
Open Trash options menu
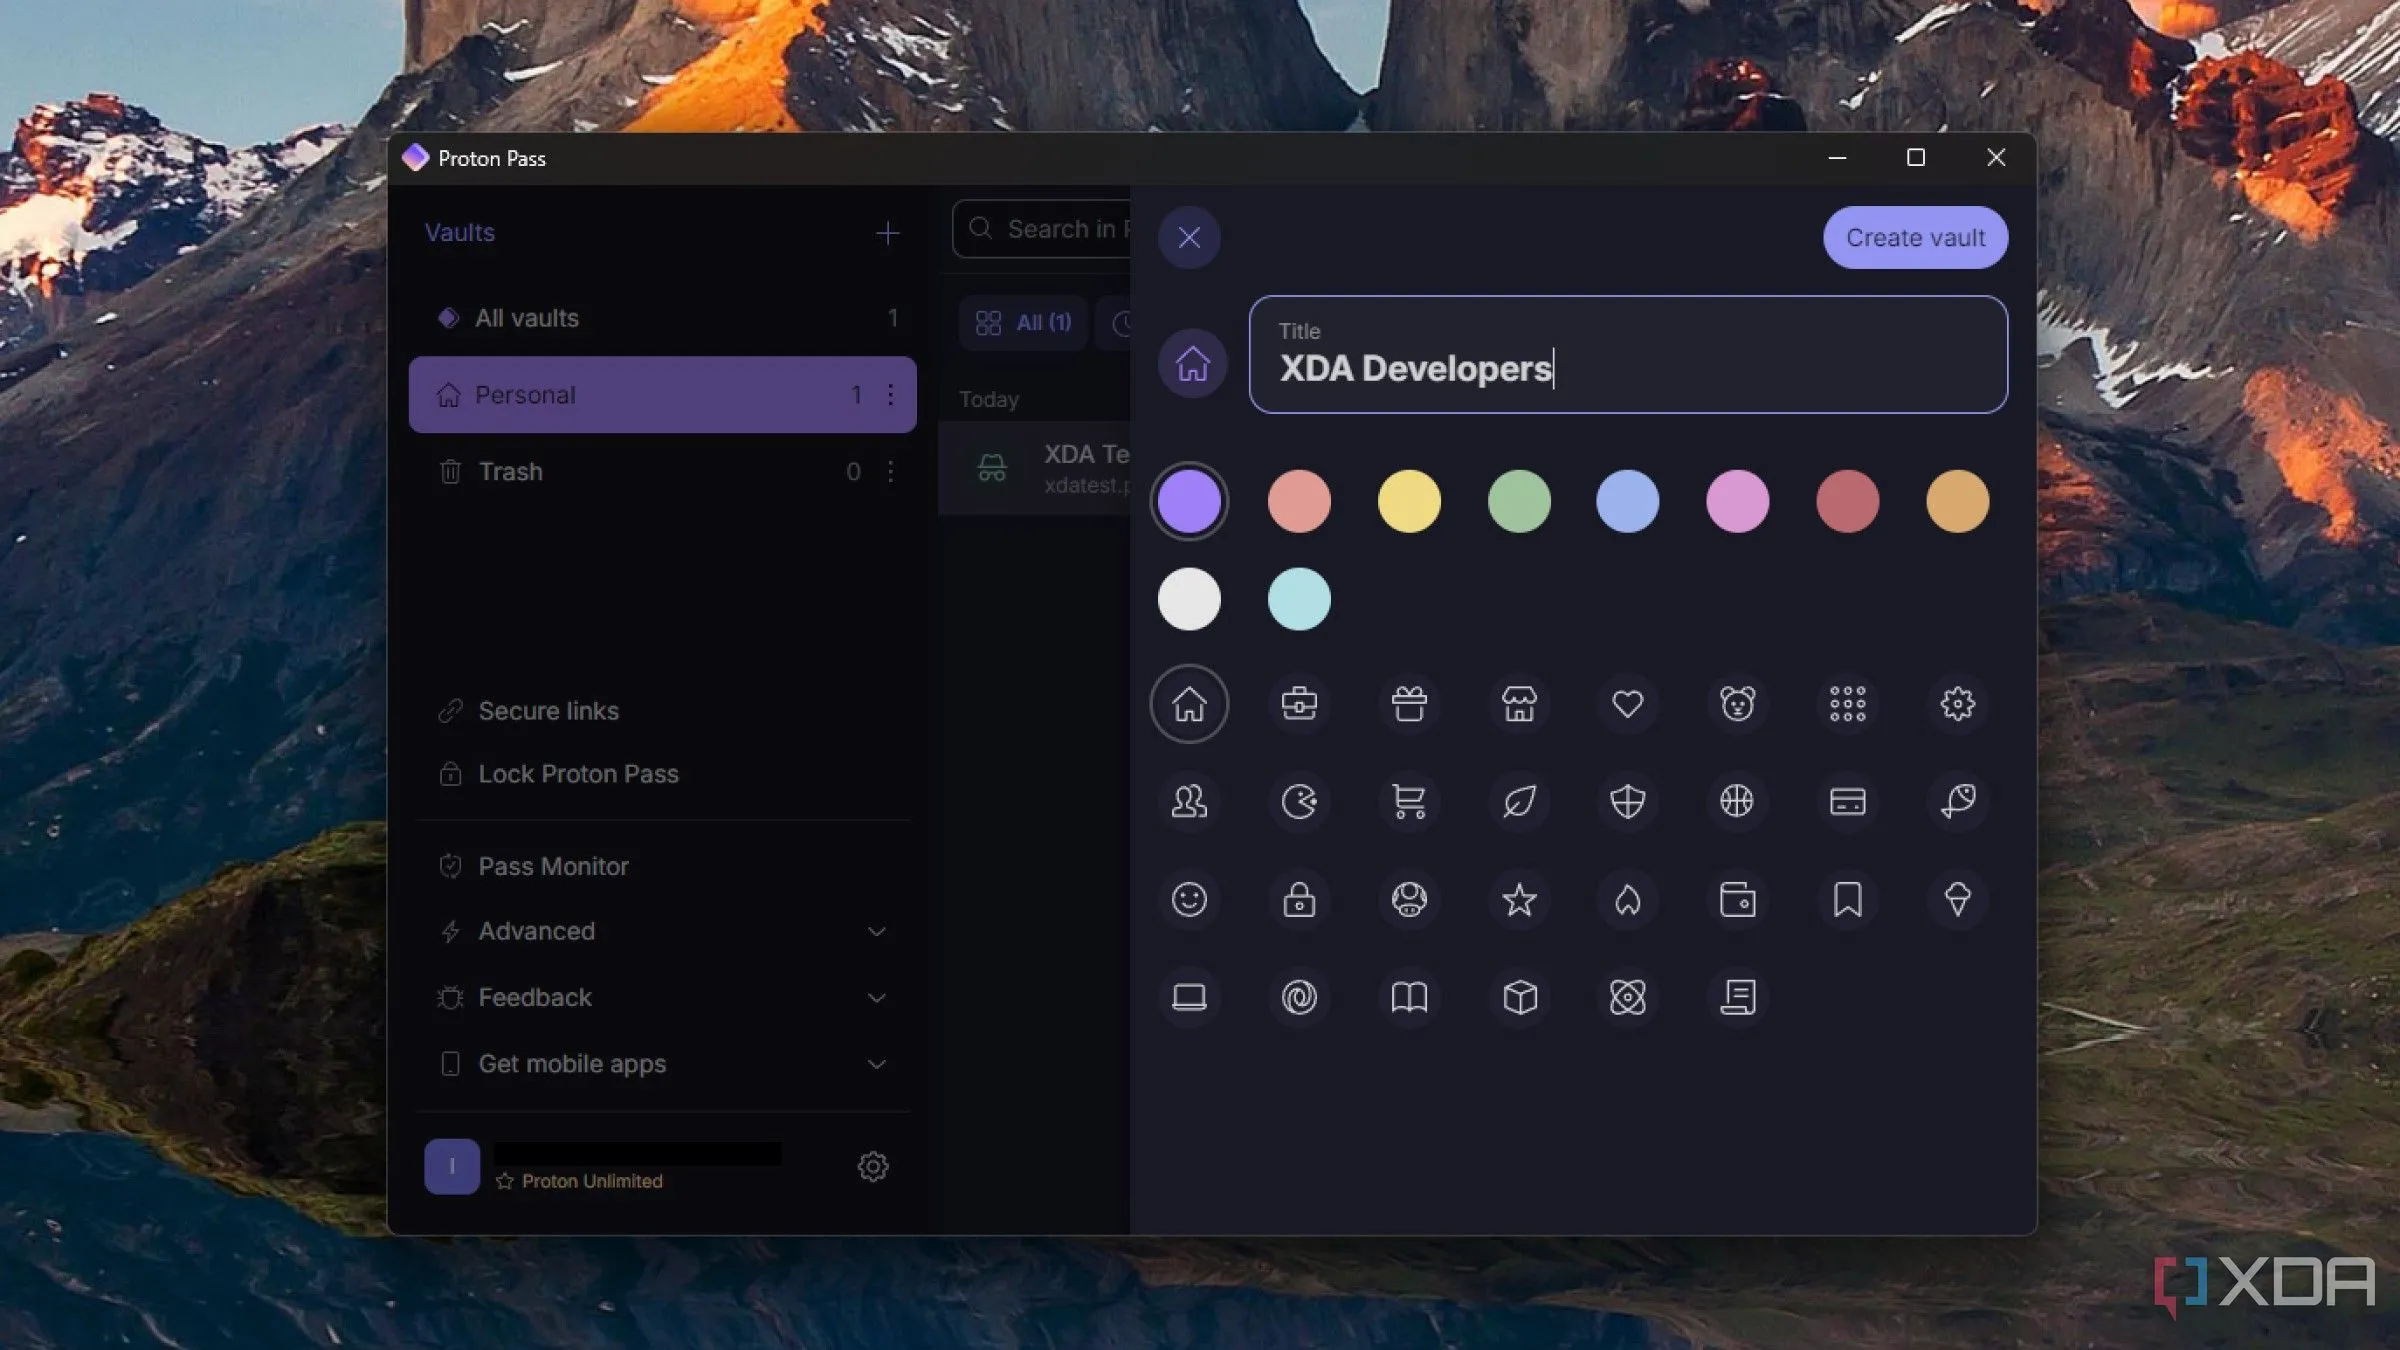pyautogui.click(x=890, y=472)
